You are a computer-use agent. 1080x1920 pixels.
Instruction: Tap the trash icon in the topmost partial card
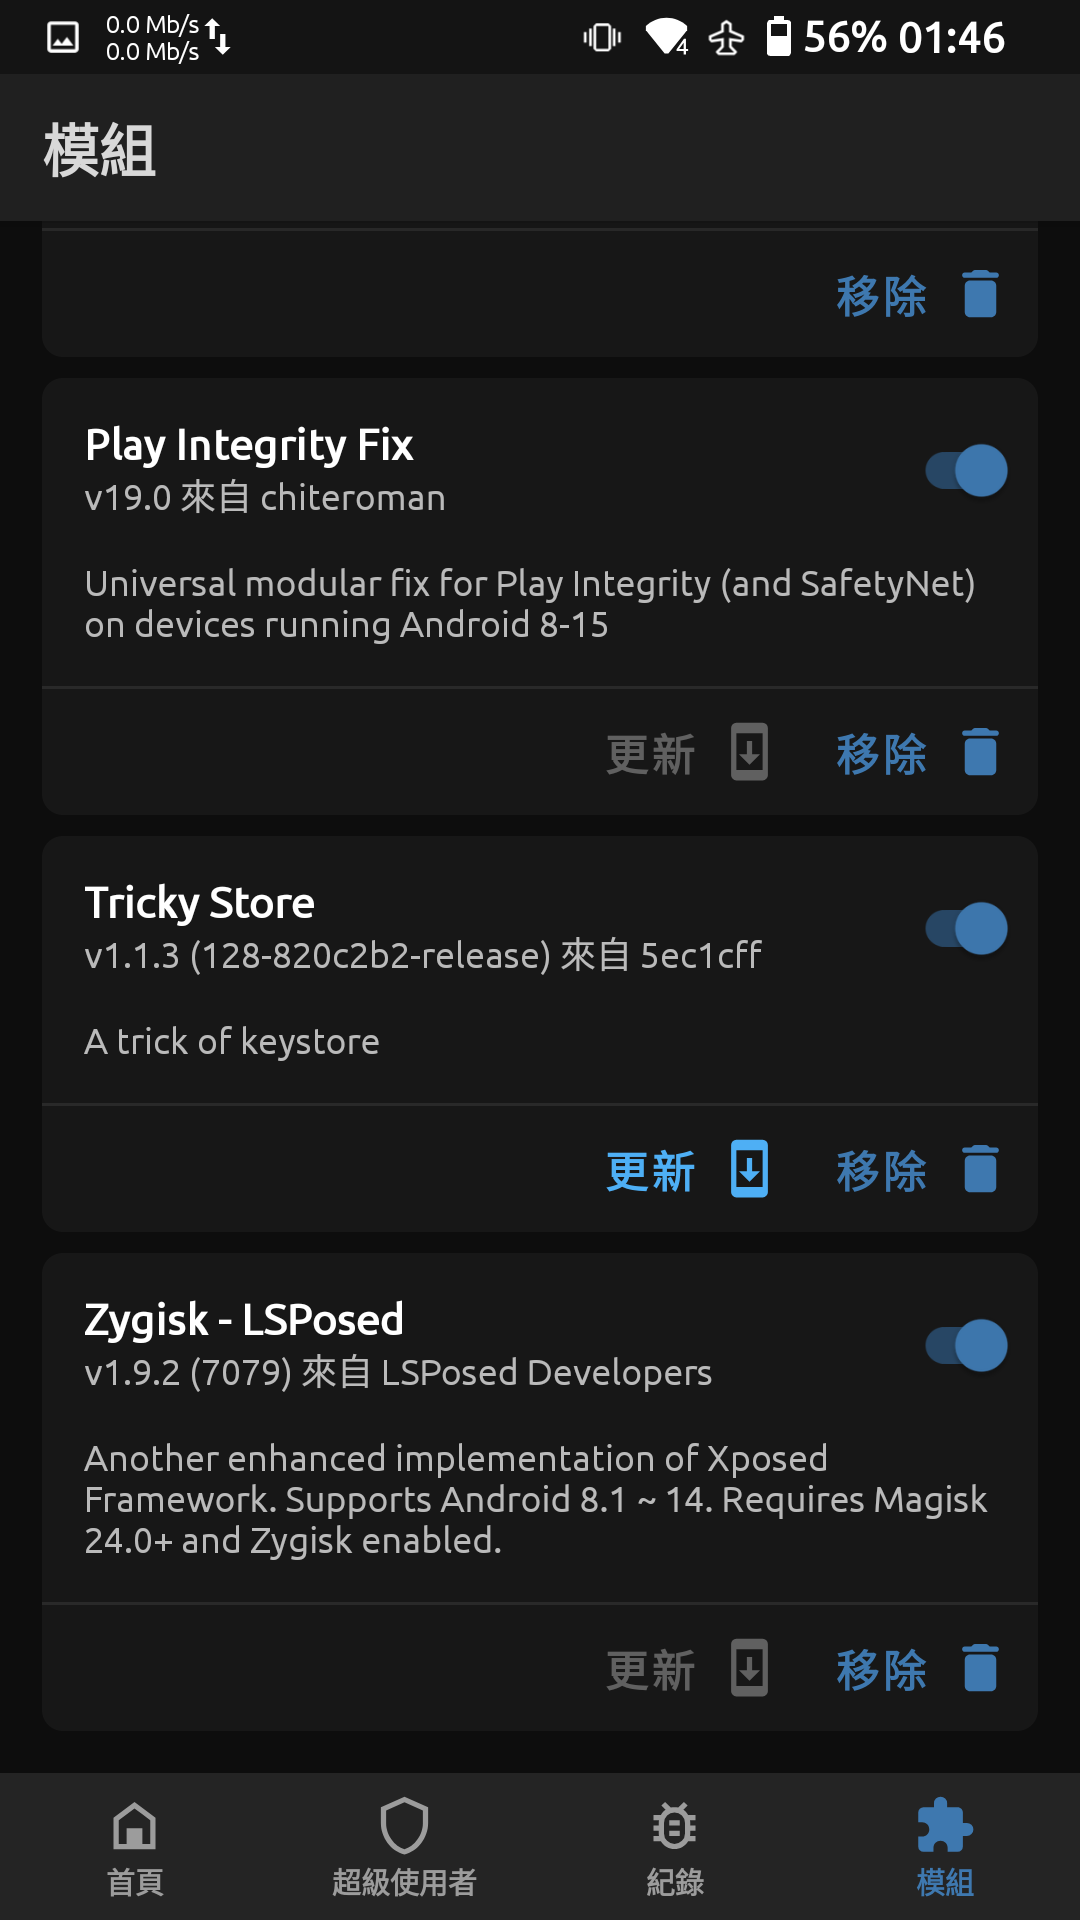pos(980,294)
